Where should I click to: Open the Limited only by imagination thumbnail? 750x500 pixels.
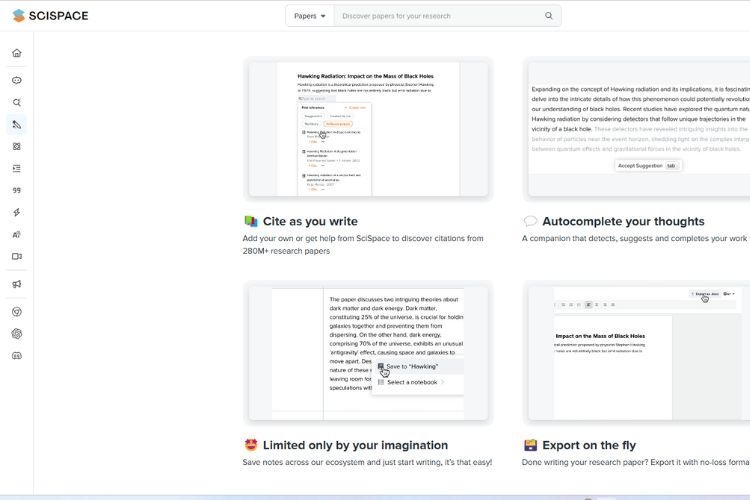[368, 352]
